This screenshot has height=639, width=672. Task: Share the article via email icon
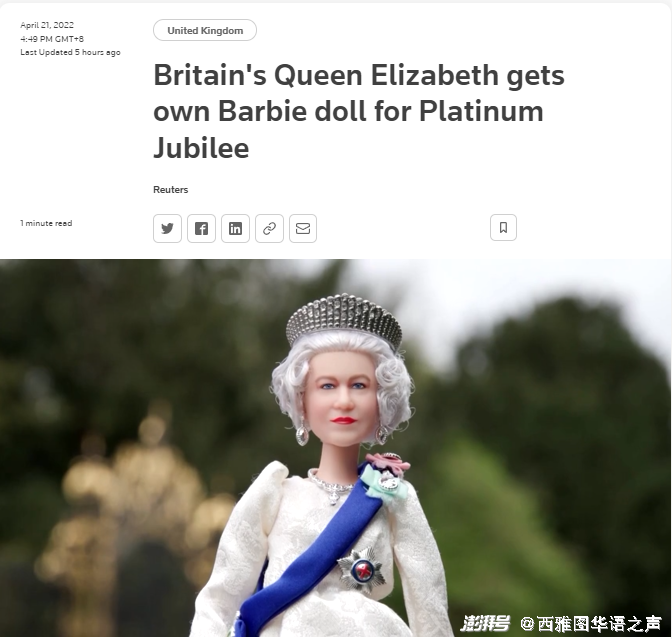pos(303,228)
